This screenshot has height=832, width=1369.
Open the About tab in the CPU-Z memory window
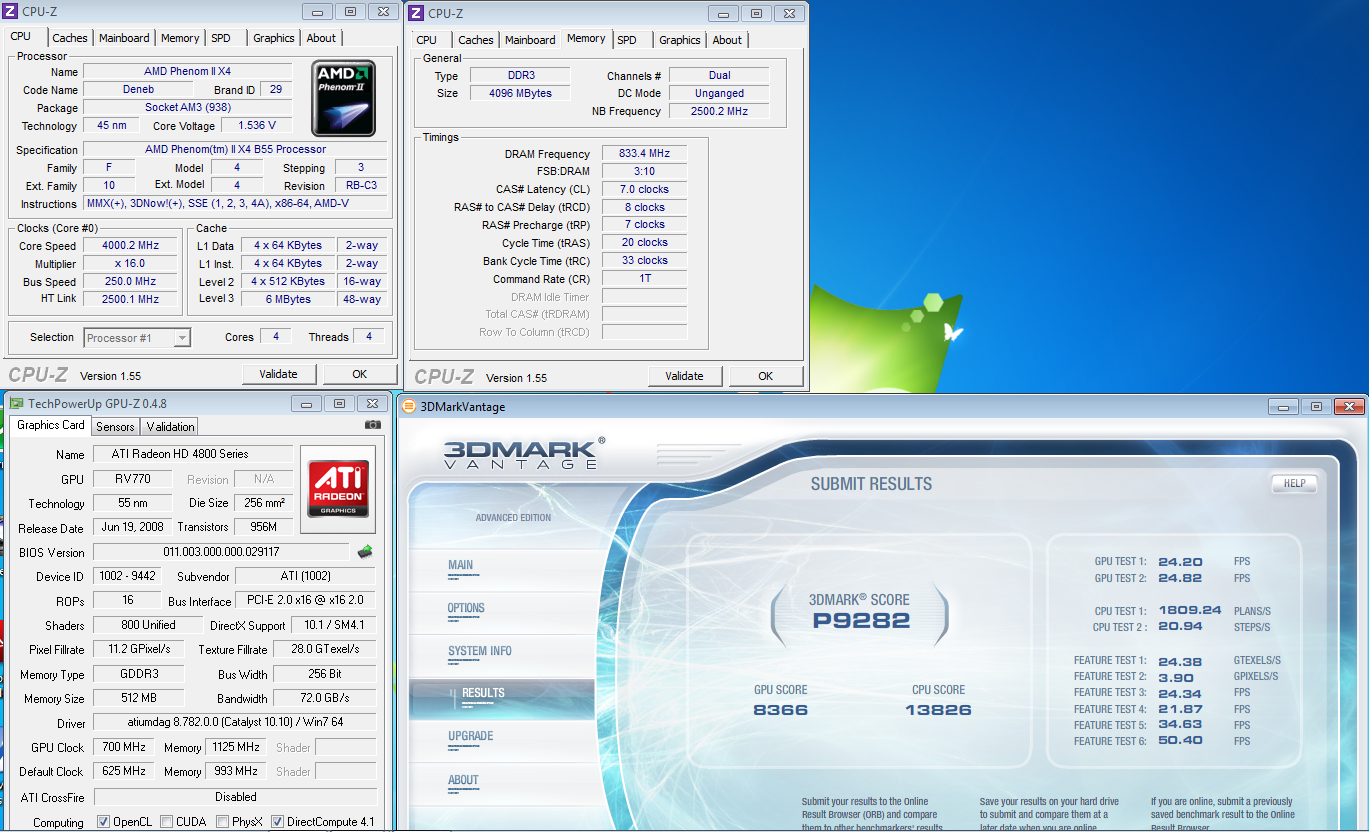point(727,40)
